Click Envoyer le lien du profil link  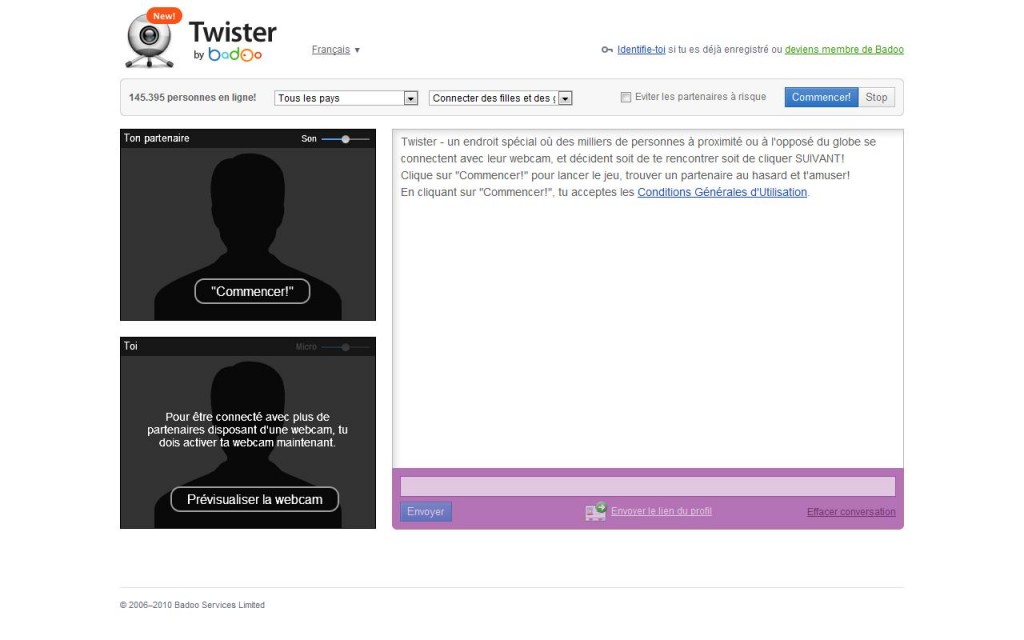pyautogui.click(x=662, y=511)
